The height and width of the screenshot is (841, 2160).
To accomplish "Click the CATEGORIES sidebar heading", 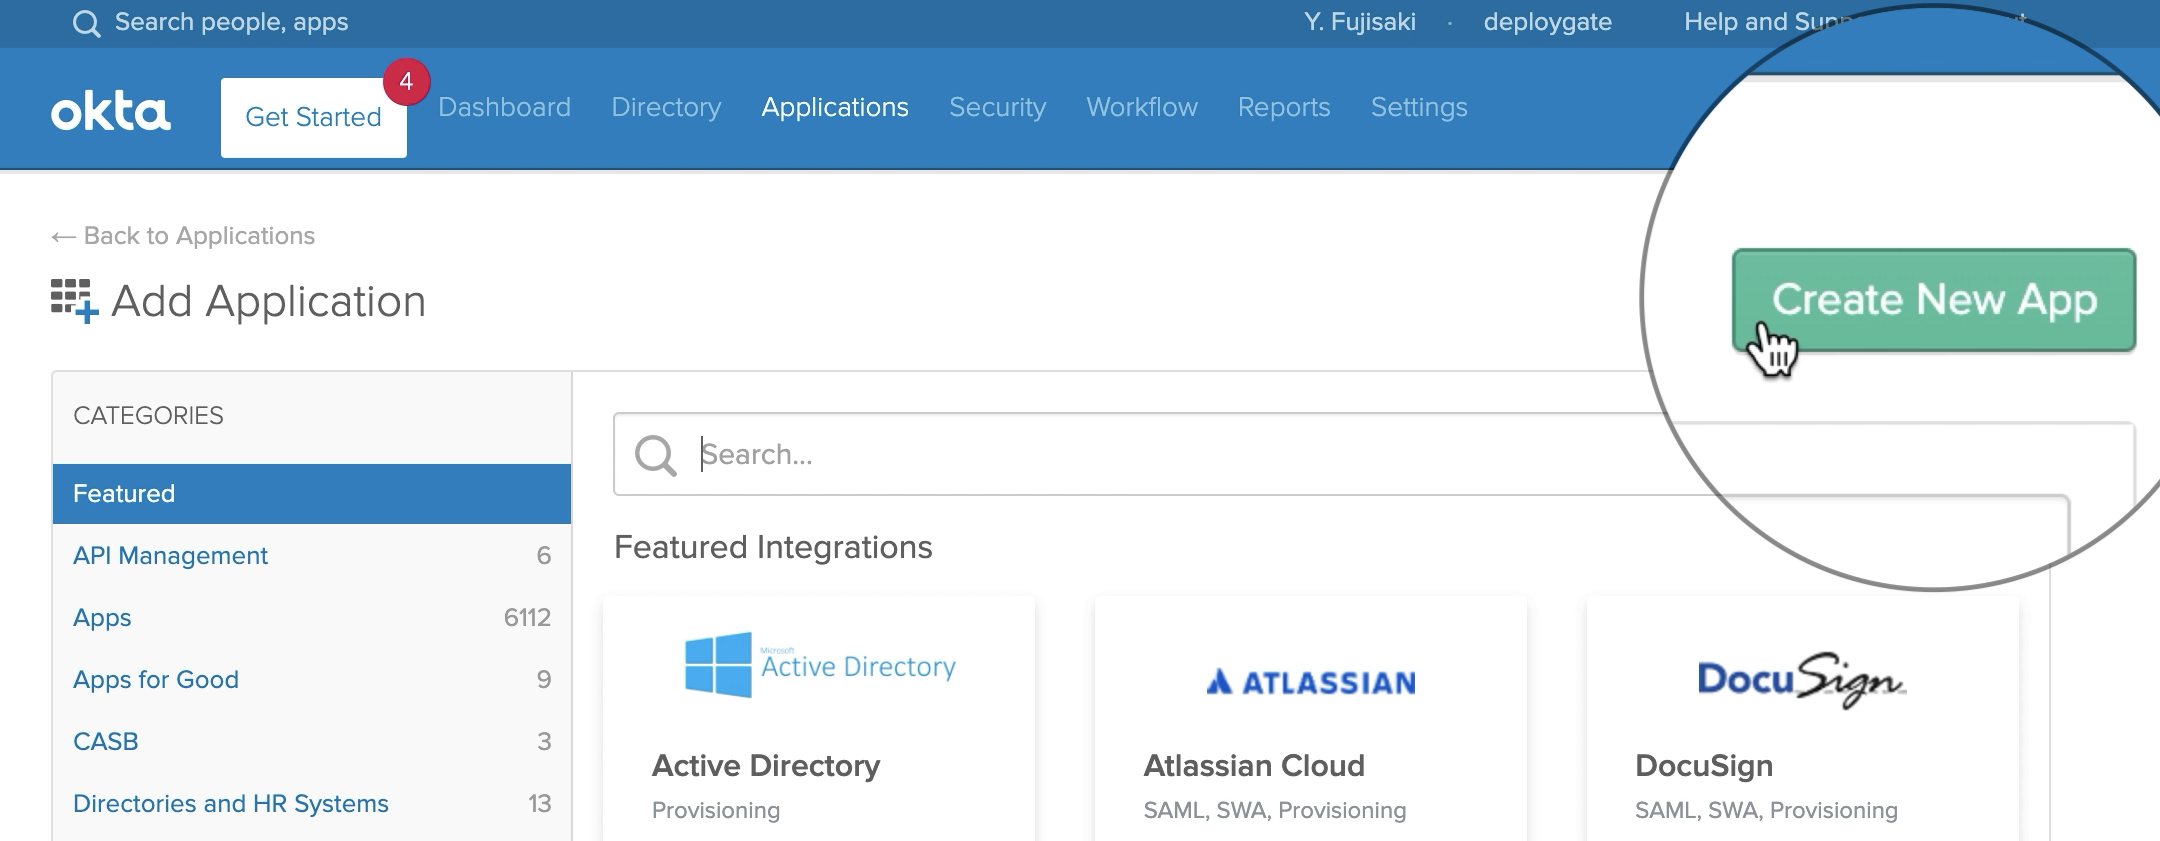I will [148, 416].
